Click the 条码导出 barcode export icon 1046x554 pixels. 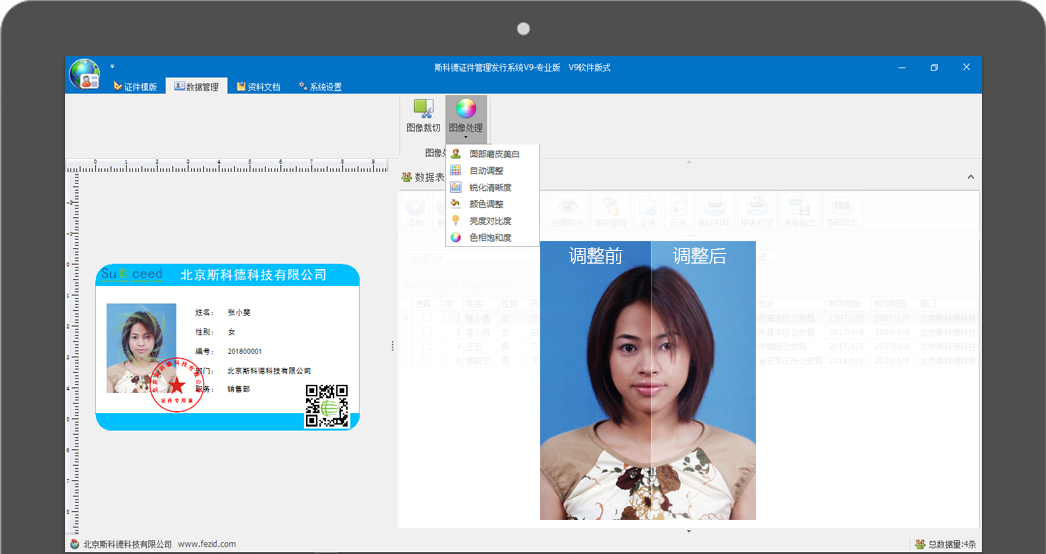[x=842, y=212]
